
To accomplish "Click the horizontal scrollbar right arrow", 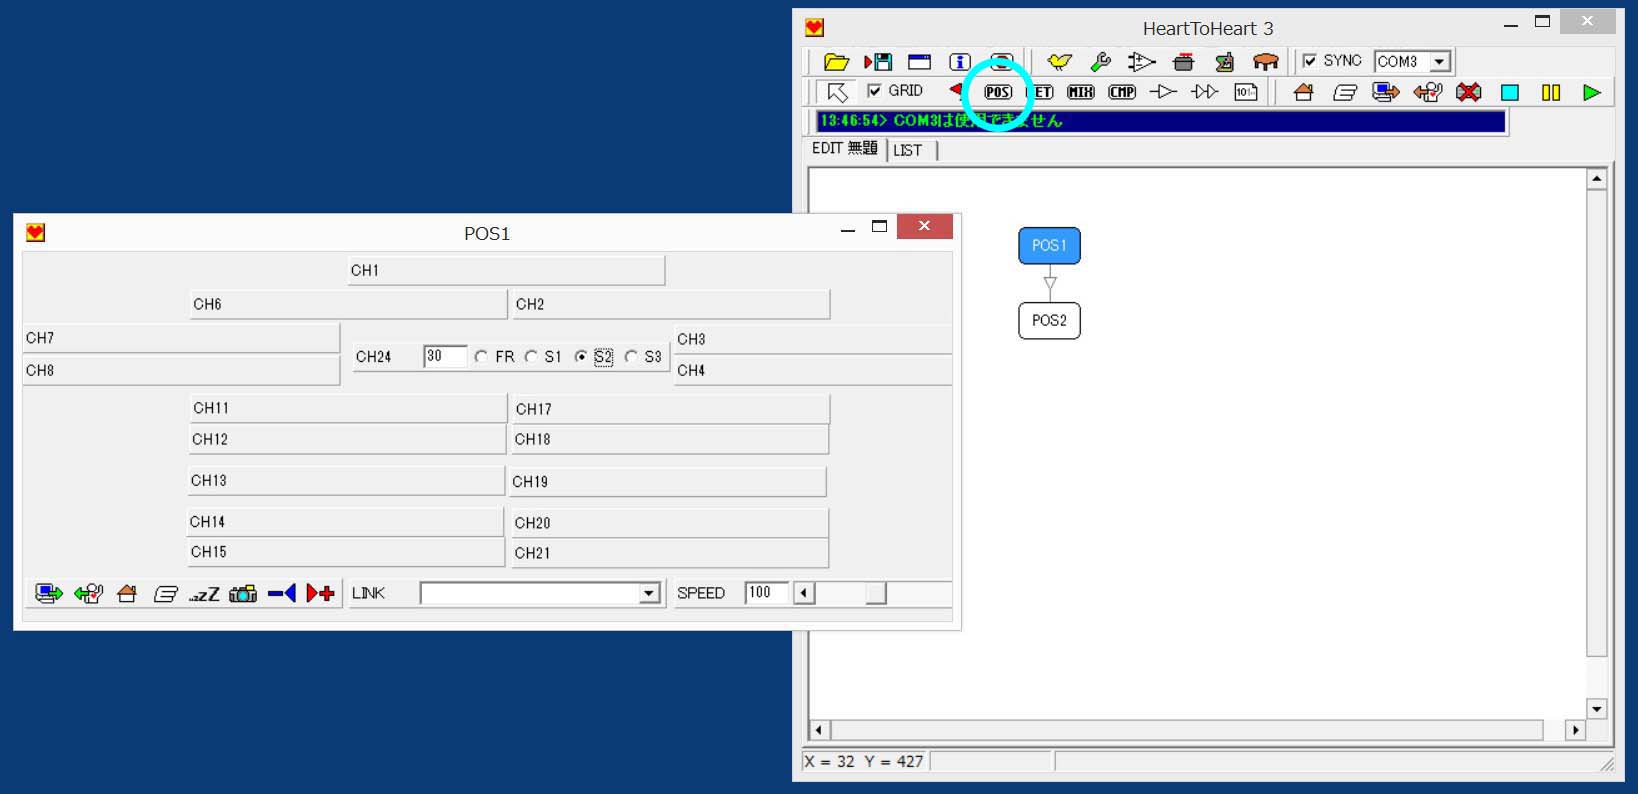I will point(1576,730).
